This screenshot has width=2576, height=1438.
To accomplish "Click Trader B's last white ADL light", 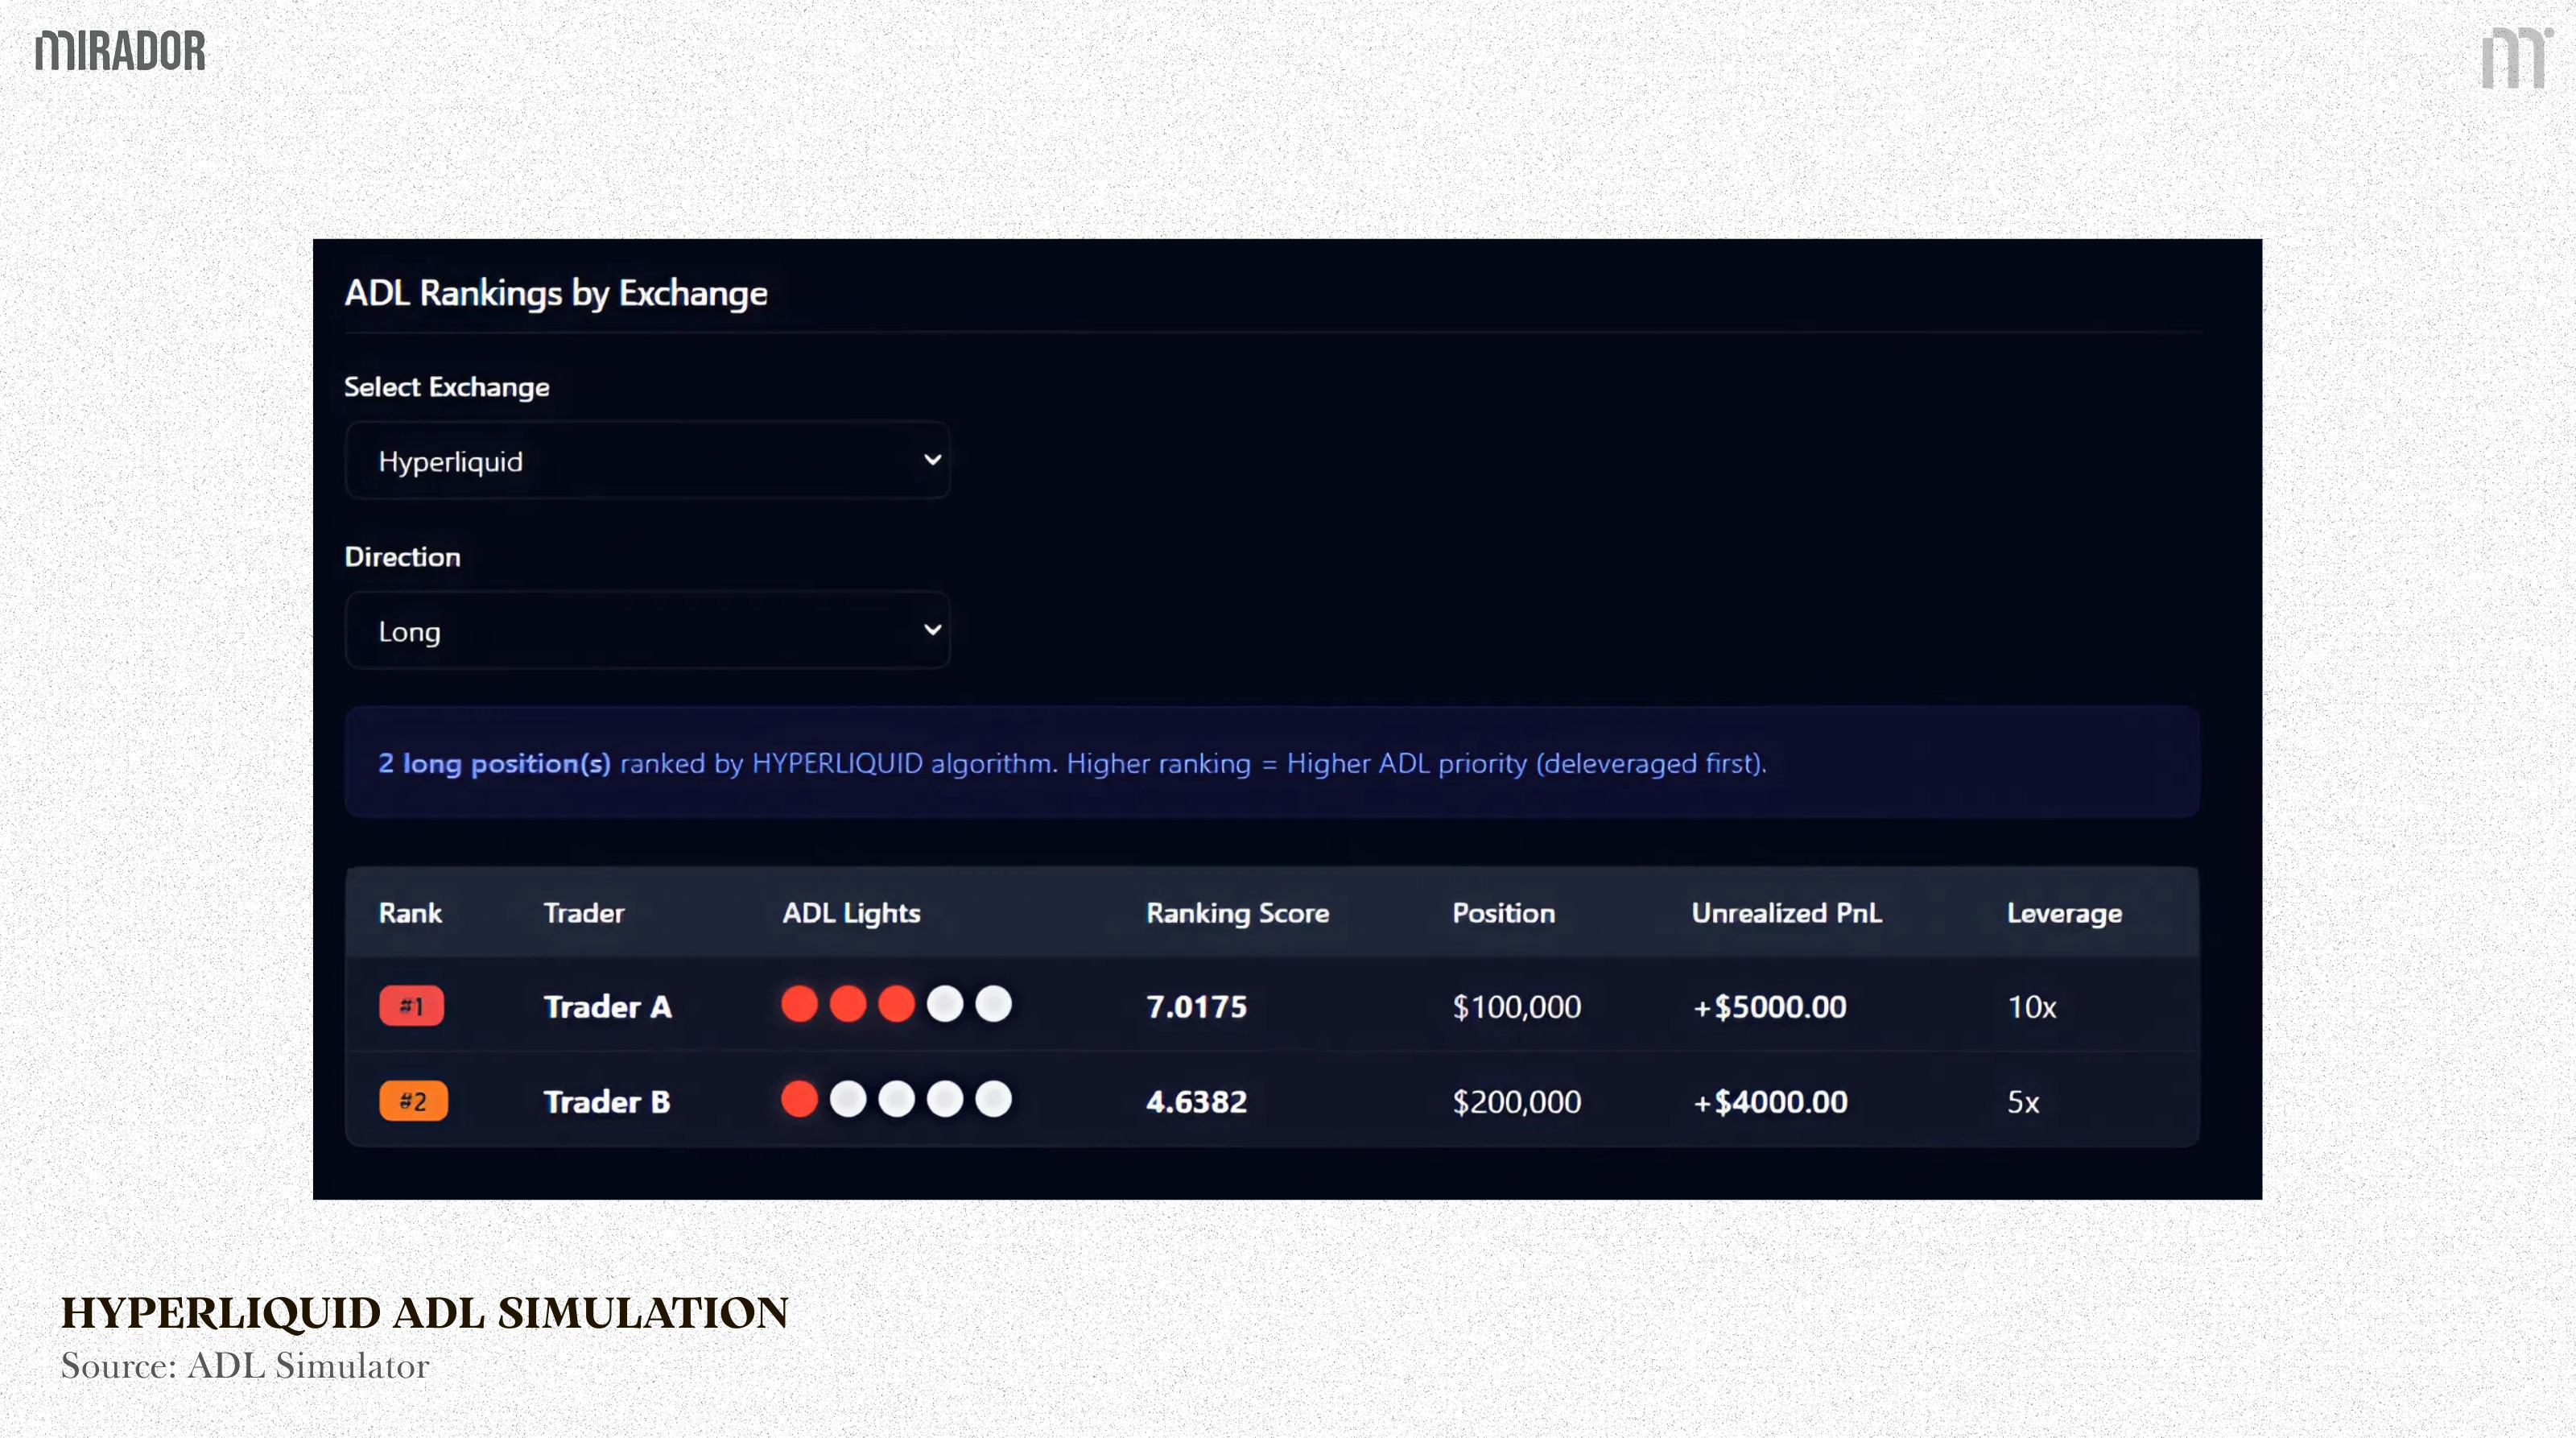I will [993, 1099].
